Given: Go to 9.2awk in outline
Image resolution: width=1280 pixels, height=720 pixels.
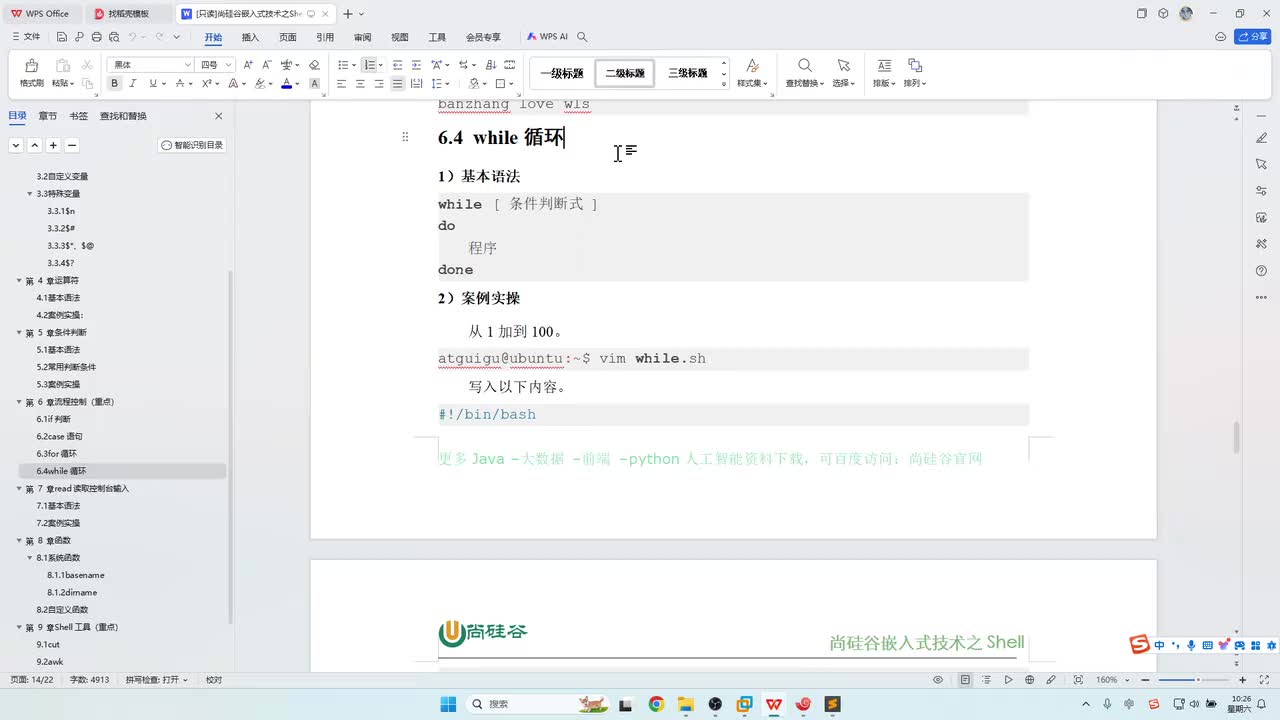Looking at the screenshot, I should point(50,662).
